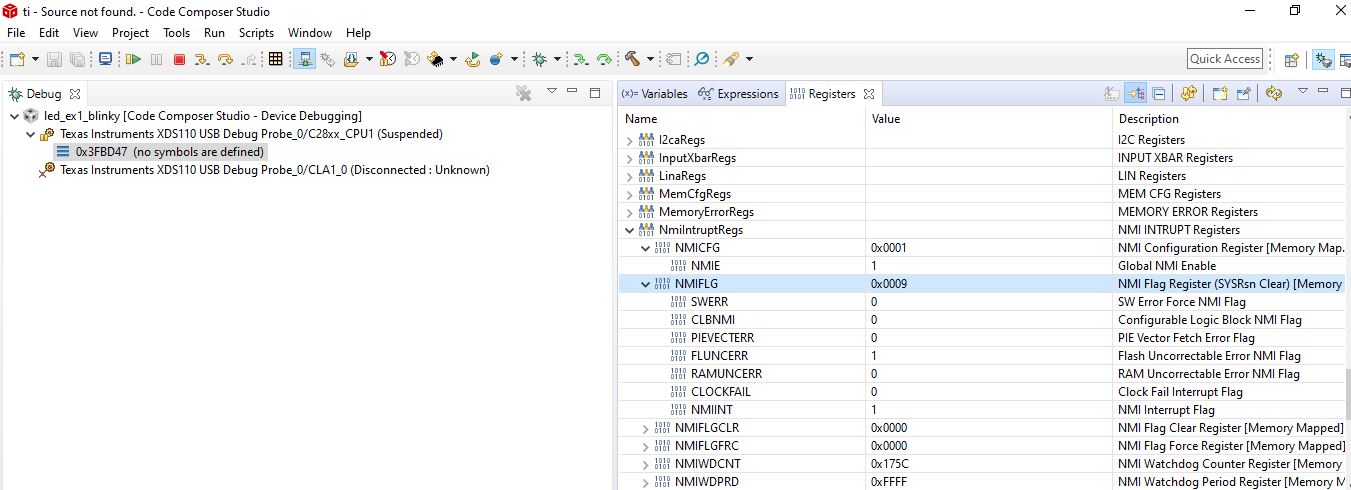Expand the InputXbarRegs register group
This screenshot has width=1351, height=490.
click(x=629, y=158)
